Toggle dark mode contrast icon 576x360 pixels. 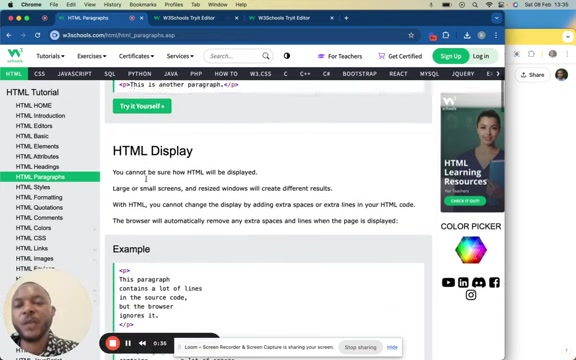coord(287,56)
